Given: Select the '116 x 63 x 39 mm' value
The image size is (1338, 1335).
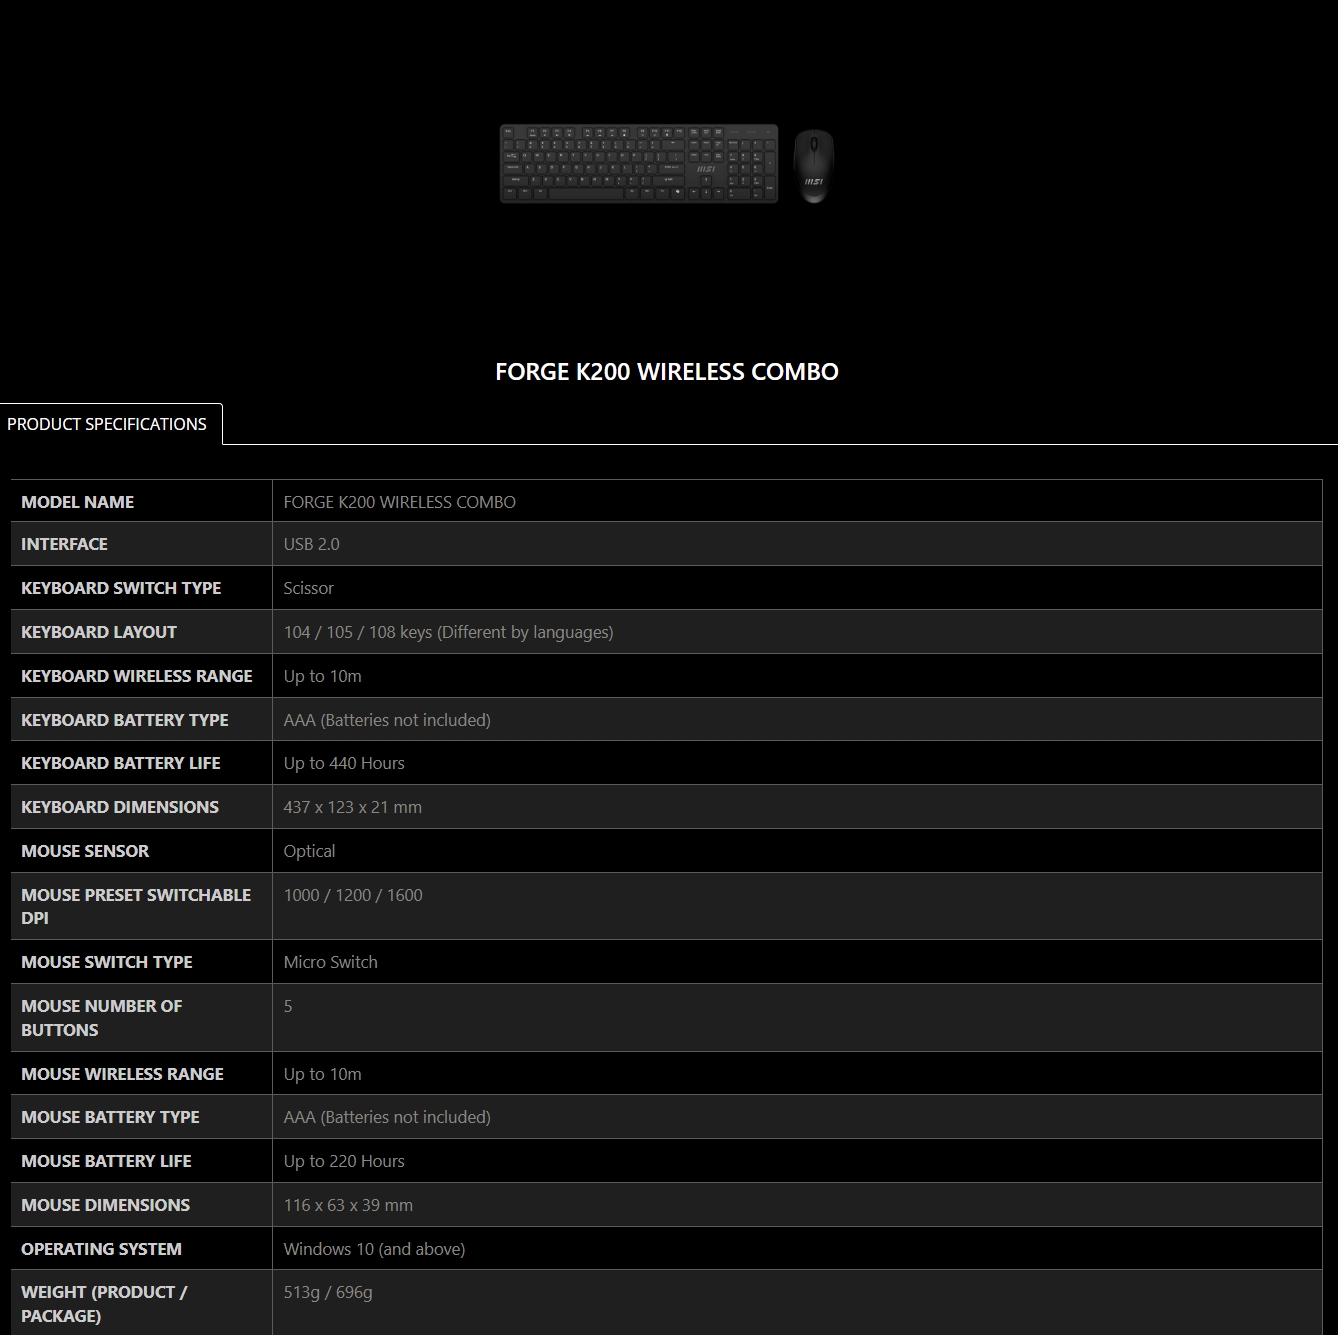Looking at the screenshot, I should point(348,1205).
